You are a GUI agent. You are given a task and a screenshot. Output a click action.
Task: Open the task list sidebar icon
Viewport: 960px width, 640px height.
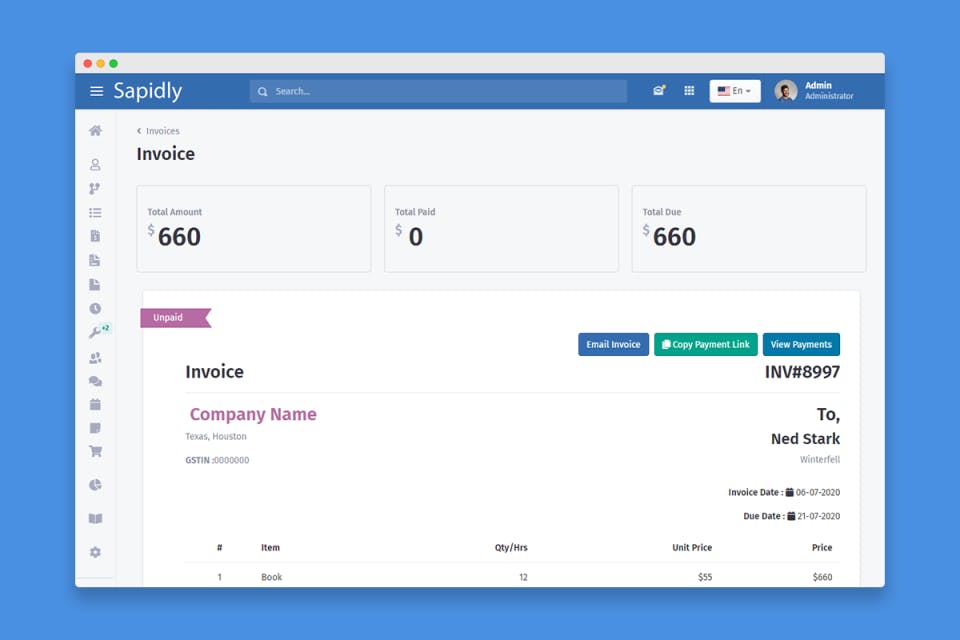(95, 213)
